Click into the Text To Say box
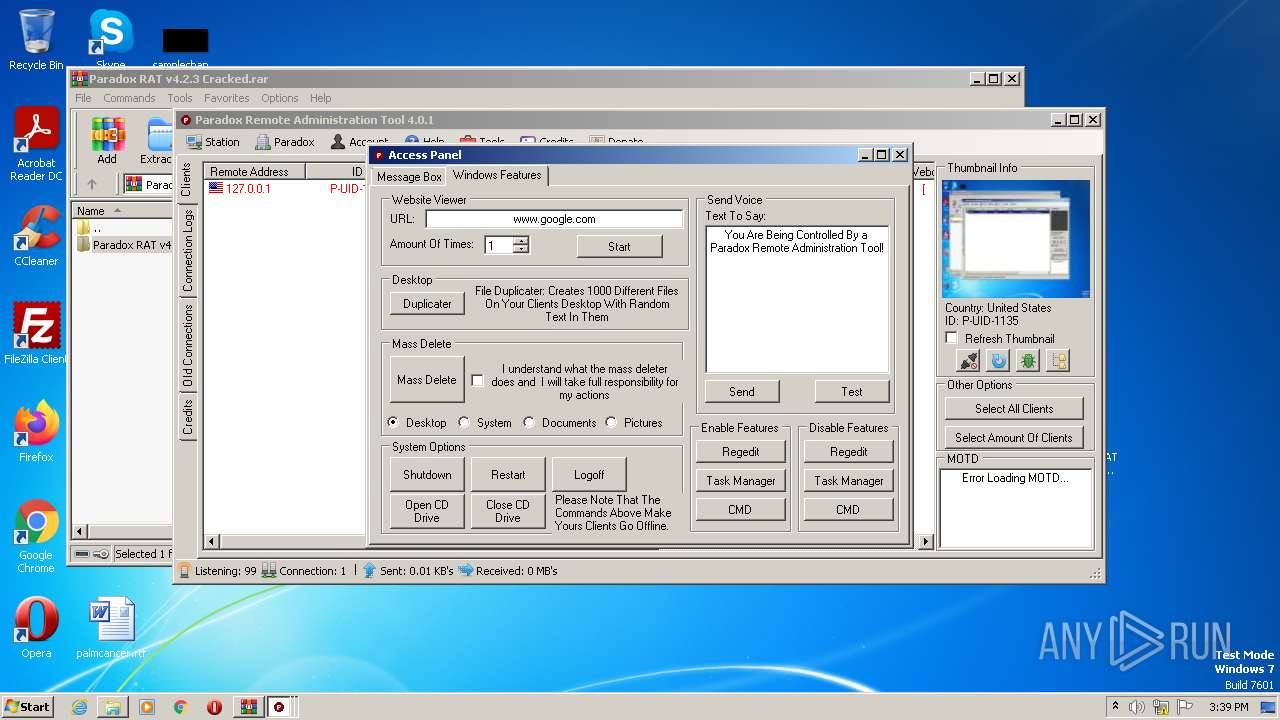Image resolution: width=1280 pixels, height=720 pixels. coord(797,299)
